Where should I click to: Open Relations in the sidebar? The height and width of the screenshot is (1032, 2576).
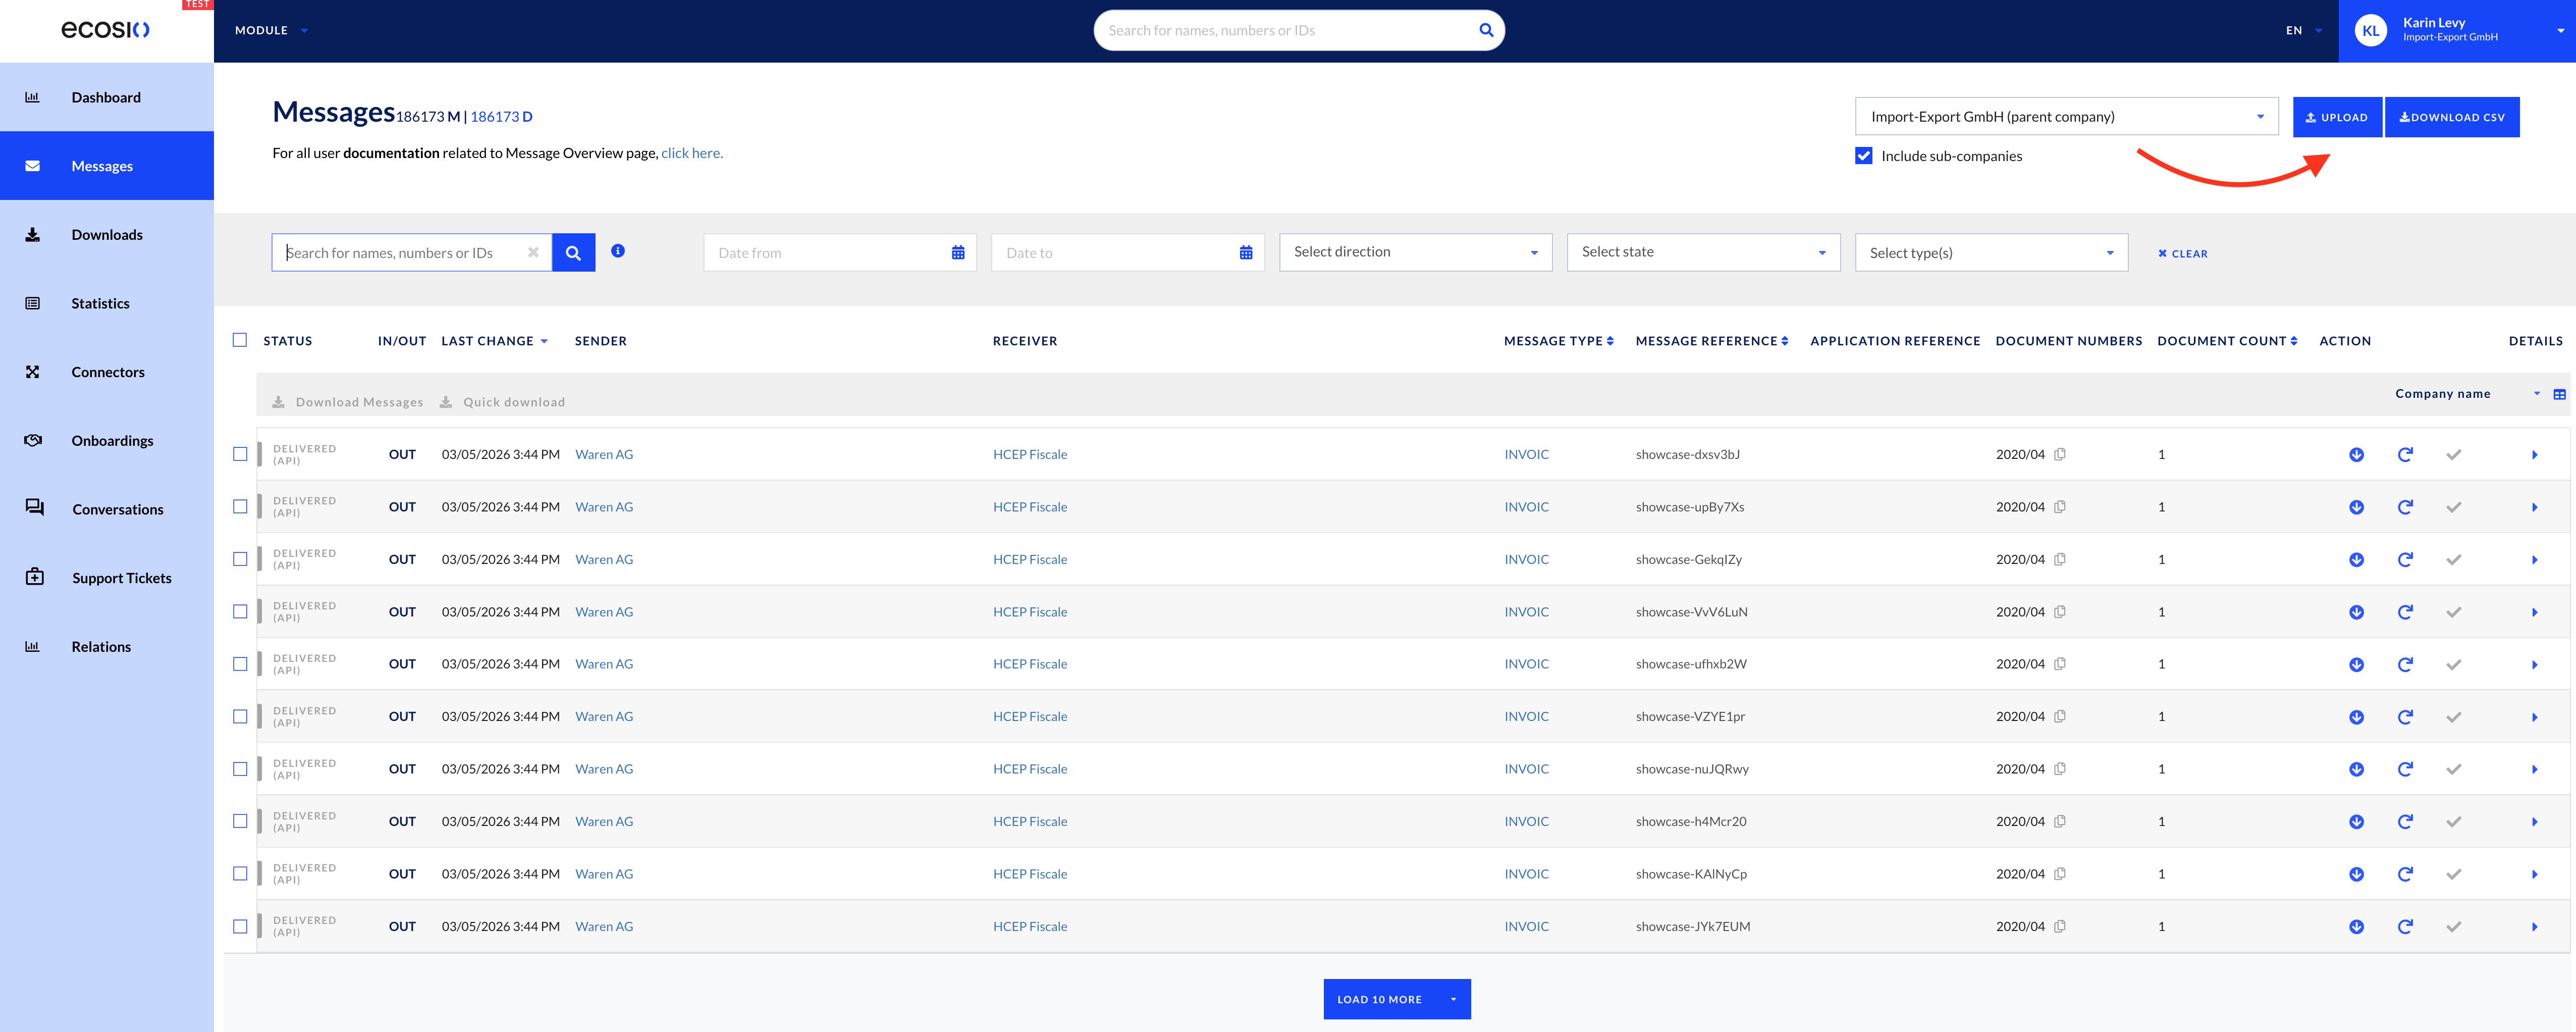[106, 647]
